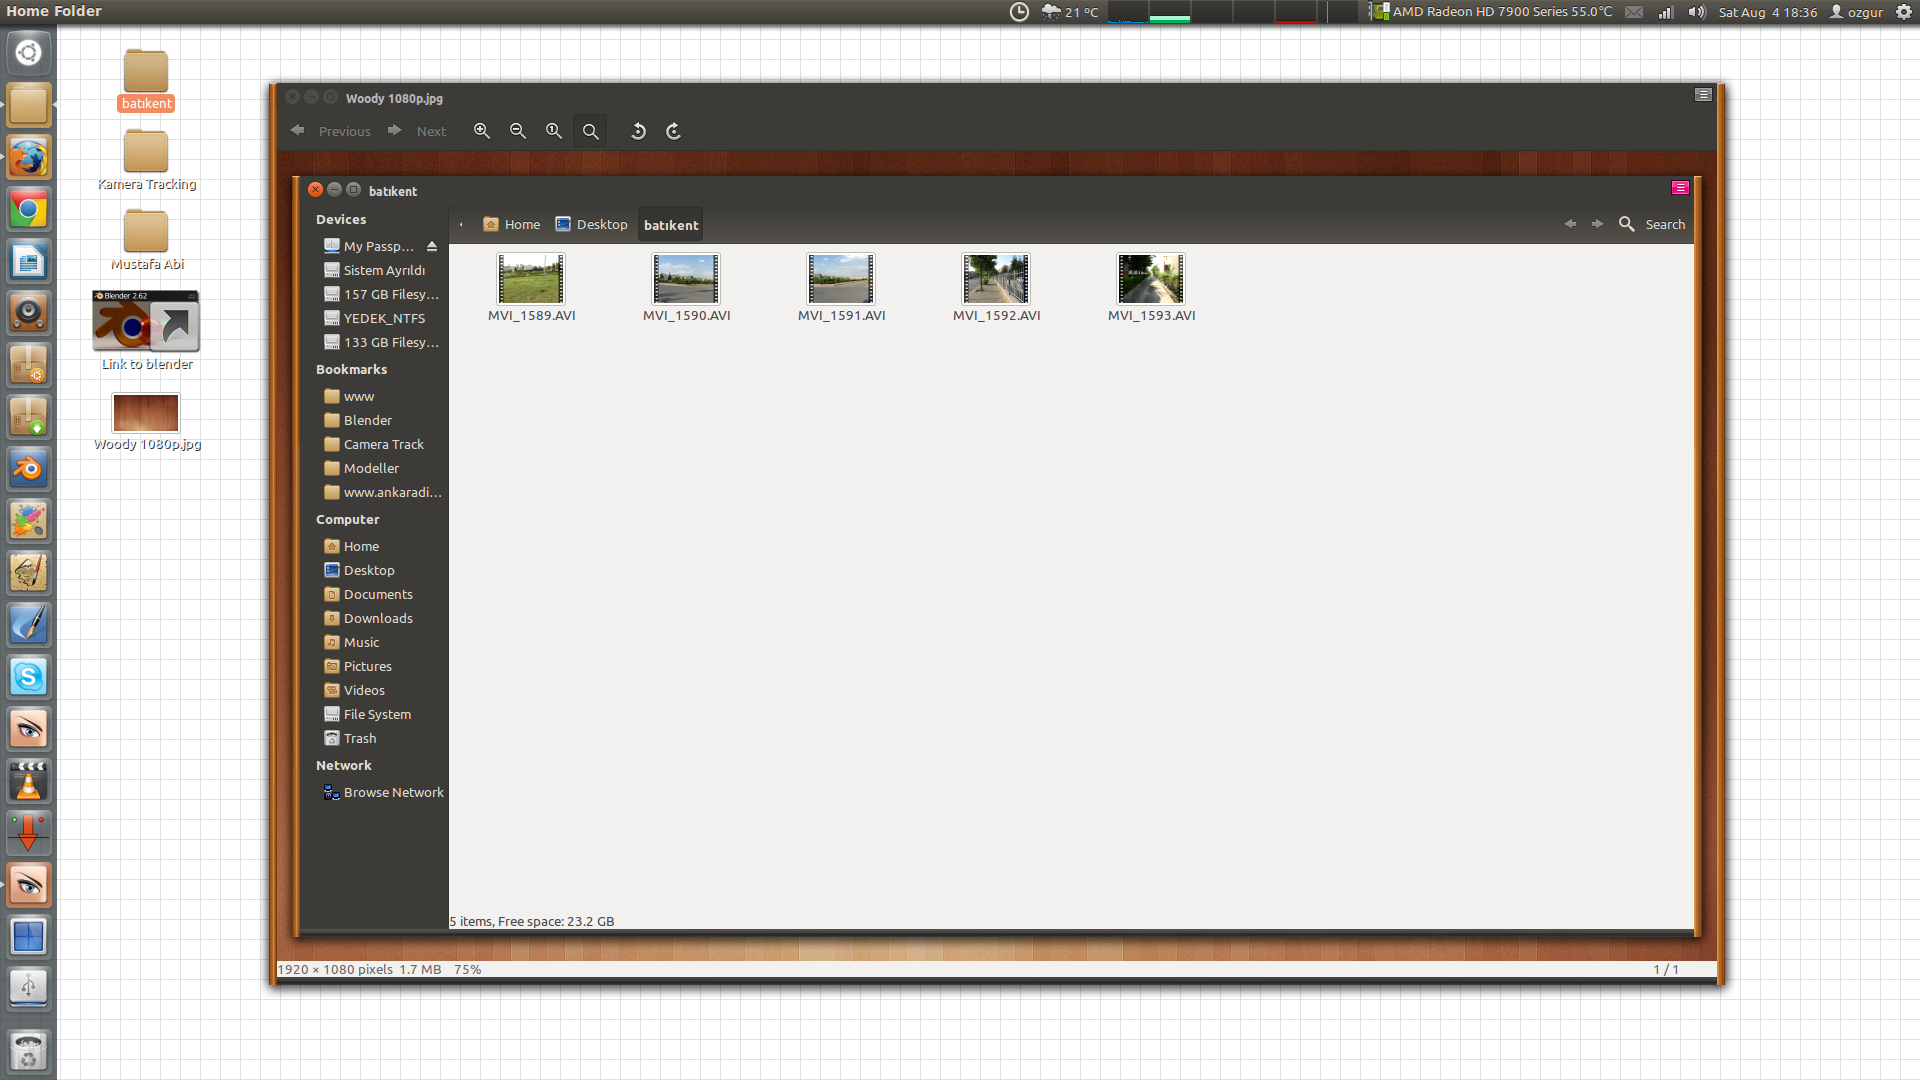Open the Modeller bookmark
The image size is (1920, 1080).
[x=361, y=468]
